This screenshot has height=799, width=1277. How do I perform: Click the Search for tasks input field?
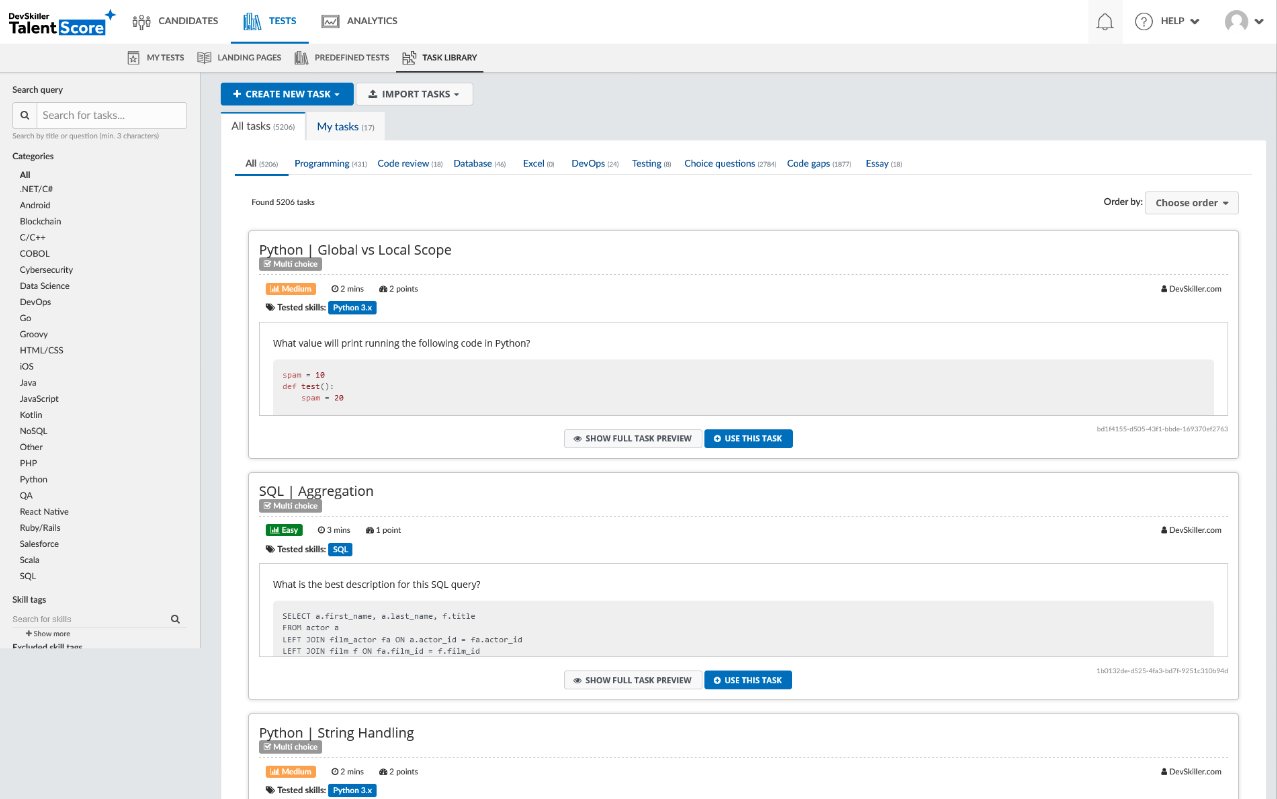click(110, 115)
